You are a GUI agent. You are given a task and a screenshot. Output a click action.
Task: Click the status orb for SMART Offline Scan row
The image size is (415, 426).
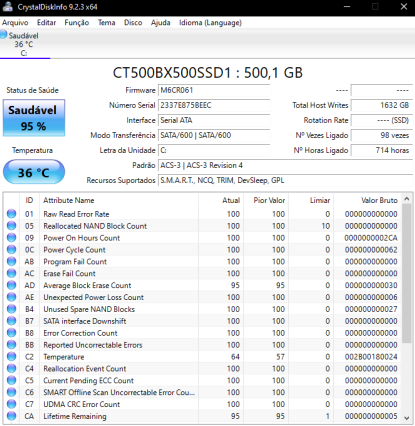[x=11, y=392]
